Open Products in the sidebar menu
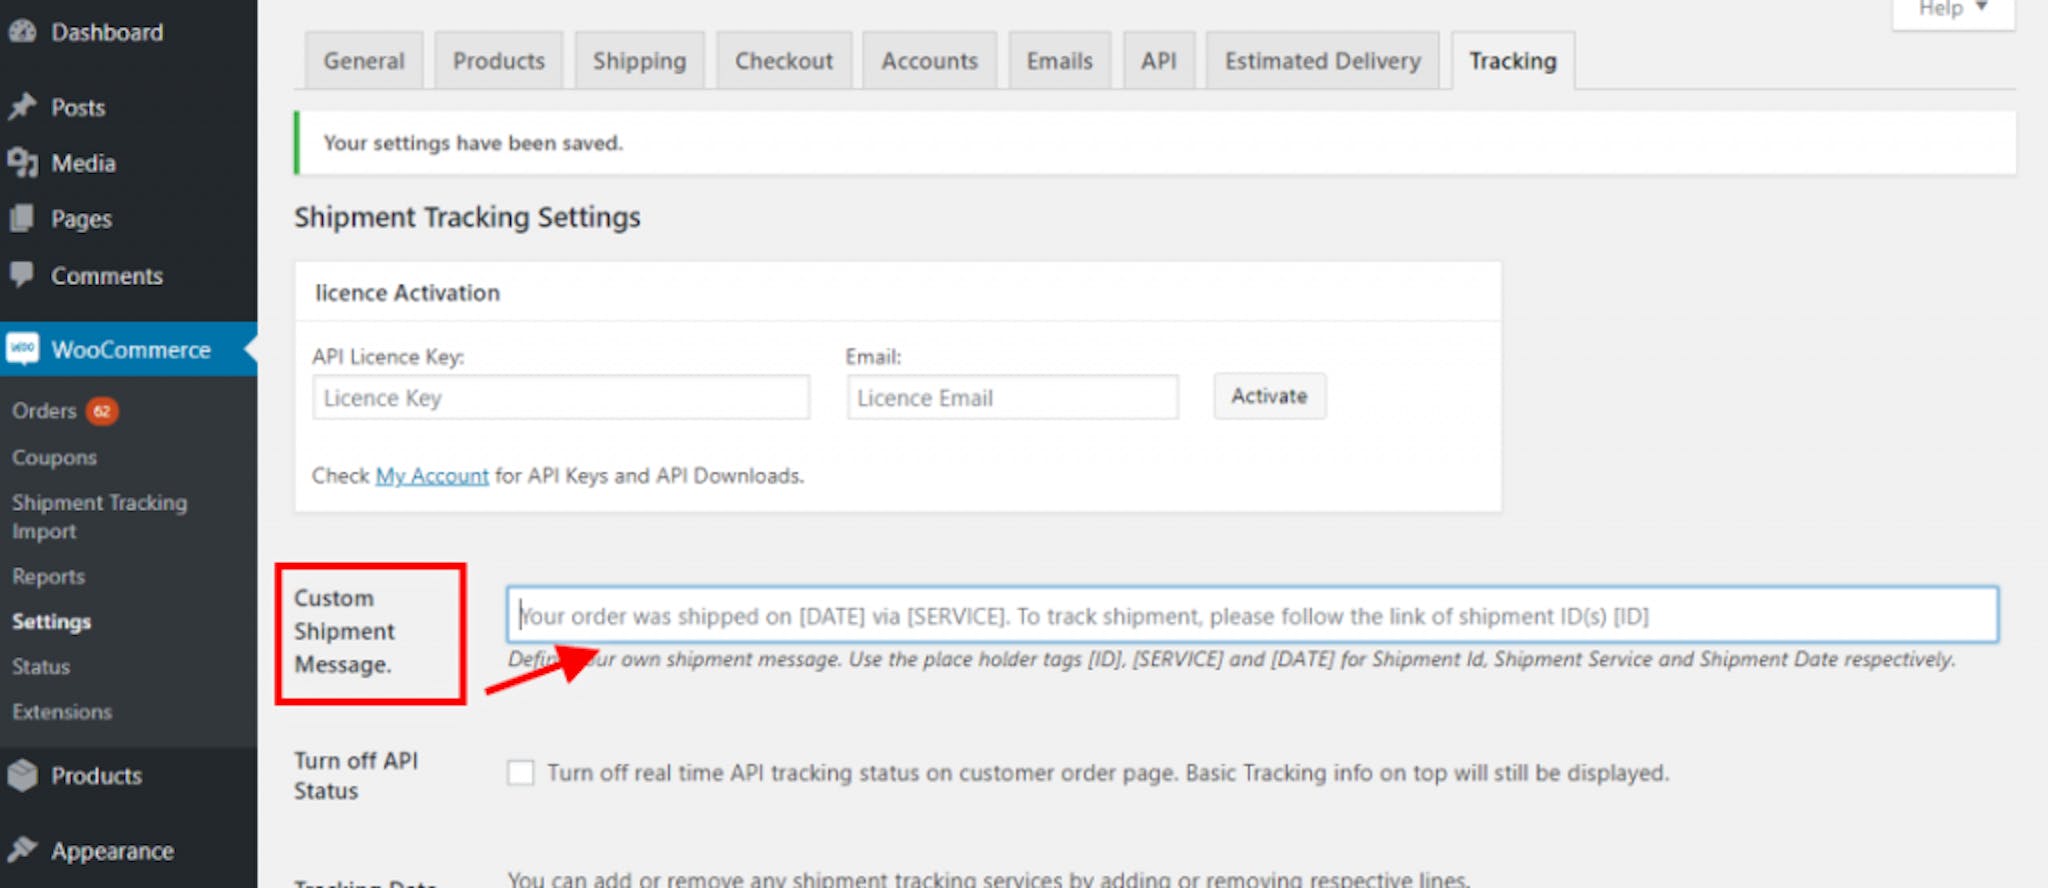This screenshot has height=888, width=2048. [96, 776]
